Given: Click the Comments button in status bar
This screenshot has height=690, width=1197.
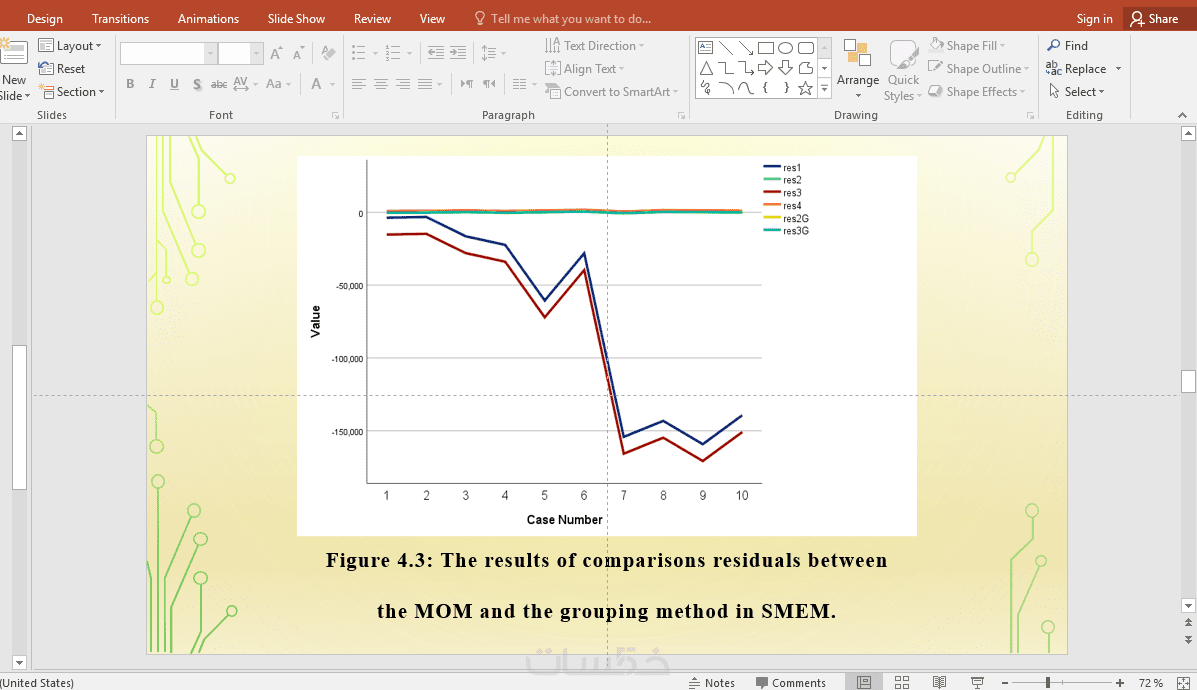Looking at the screenshot, I should pos(791,682).
